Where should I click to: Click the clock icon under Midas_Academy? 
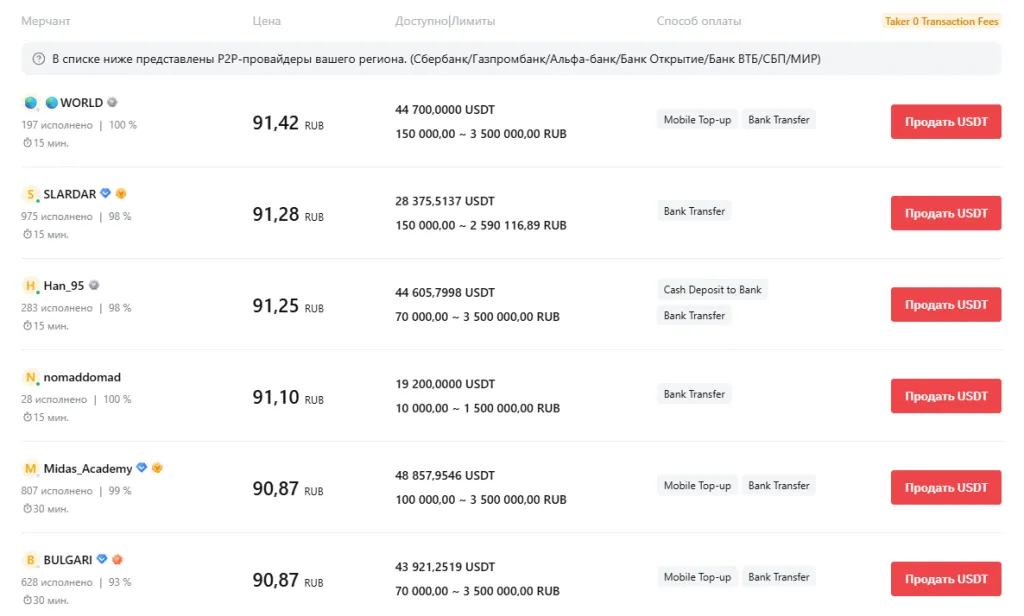coord(27,509)
